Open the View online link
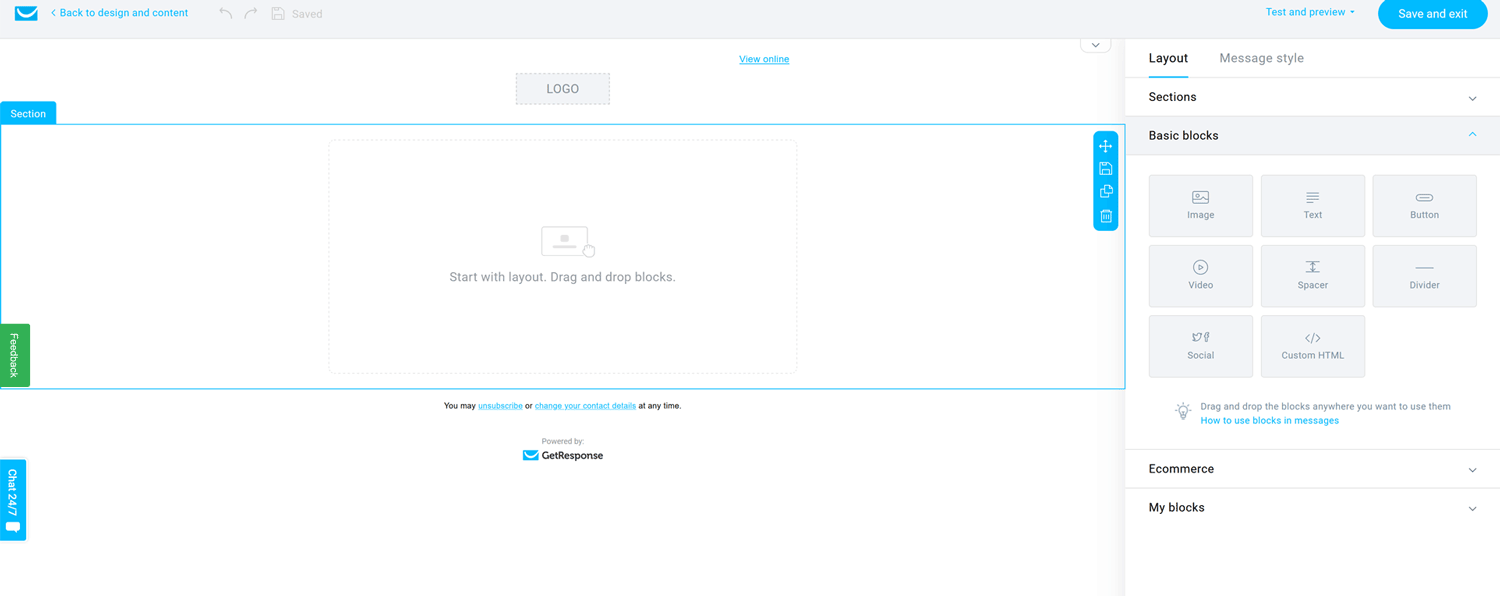Screen dimensions: 1500x596 click(764, 59)
